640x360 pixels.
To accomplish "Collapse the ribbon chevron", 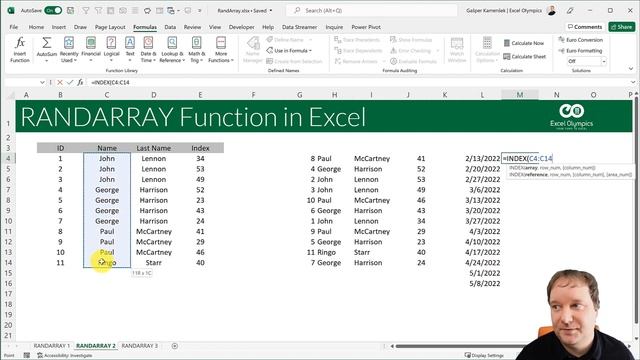I will pyautogui.click(x=631, y=69).
